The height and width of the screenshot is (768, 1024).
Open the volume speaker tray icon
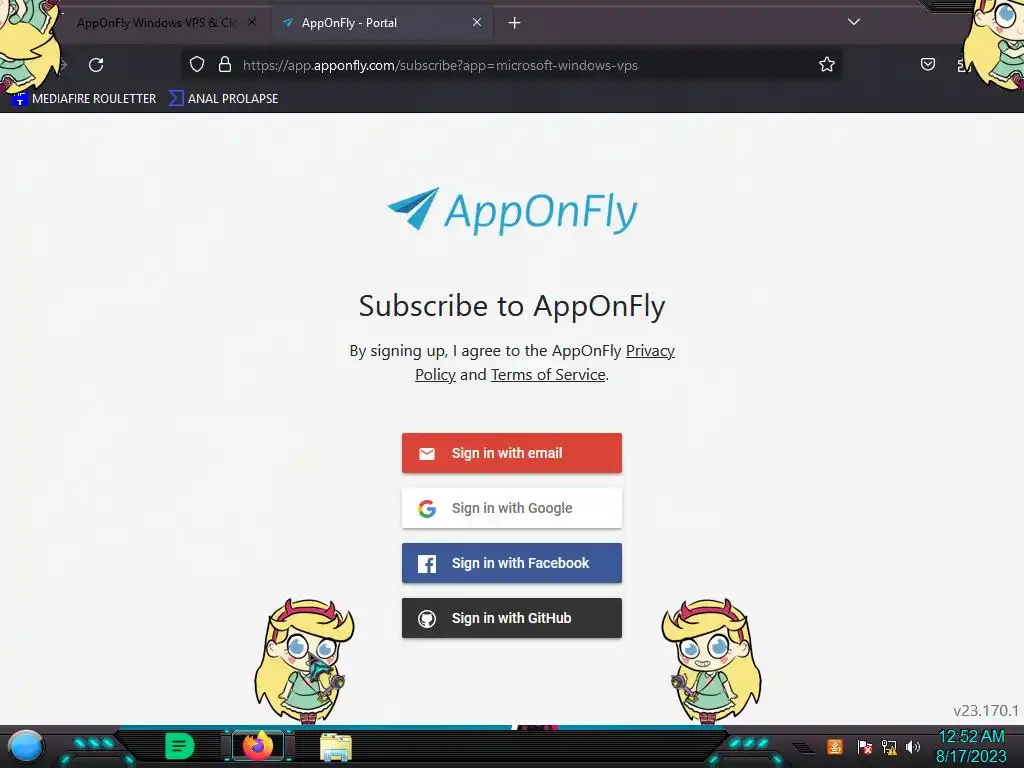point(912,746)
